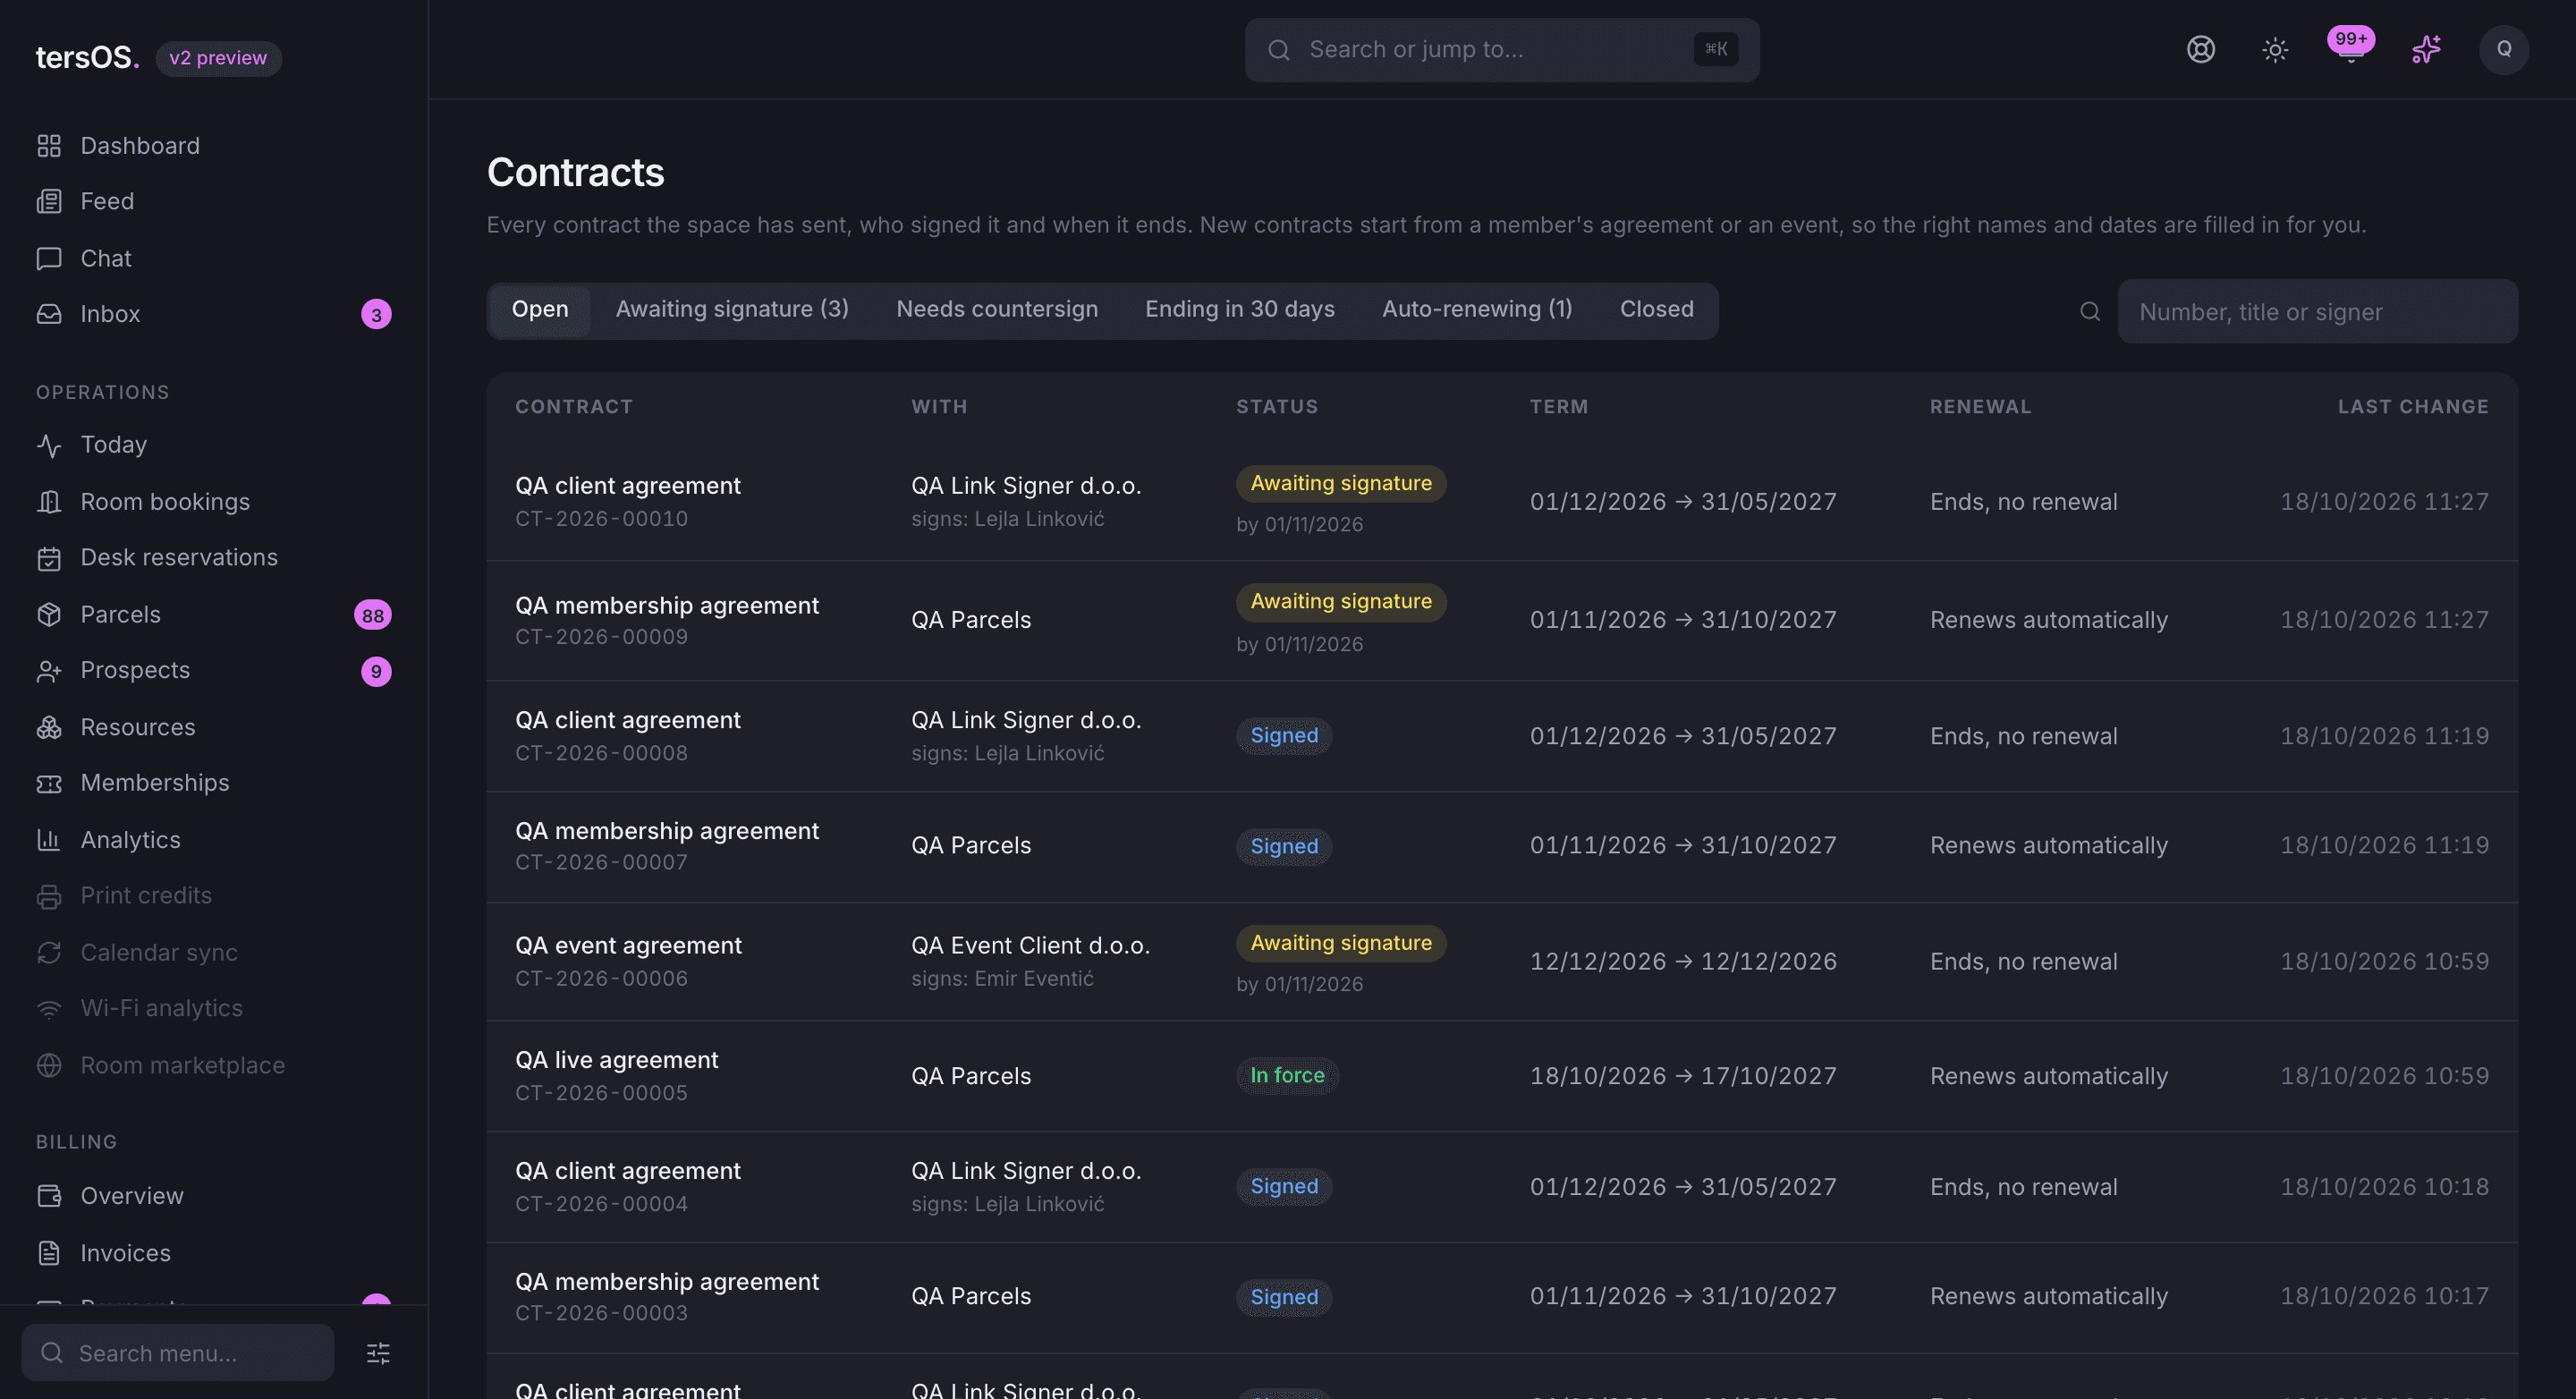Click the Search menu field
This screenshot has height=1399, width=2576.
pyautogui.click(x=178, y=1353)
